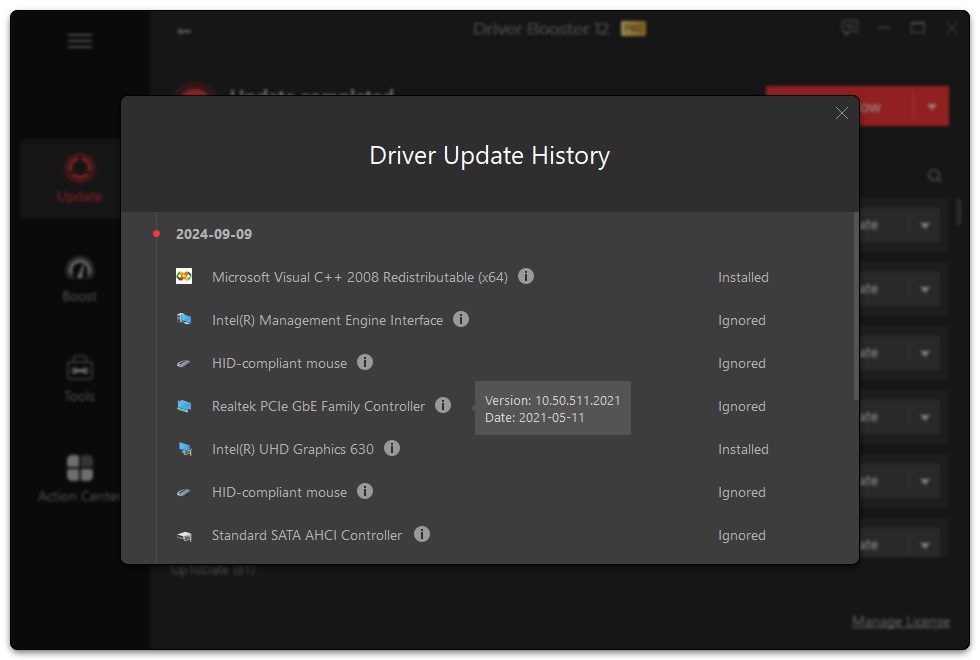Click the search icon in main window
The width and height of the screenshot is (980, 660).
click(934, 176)
